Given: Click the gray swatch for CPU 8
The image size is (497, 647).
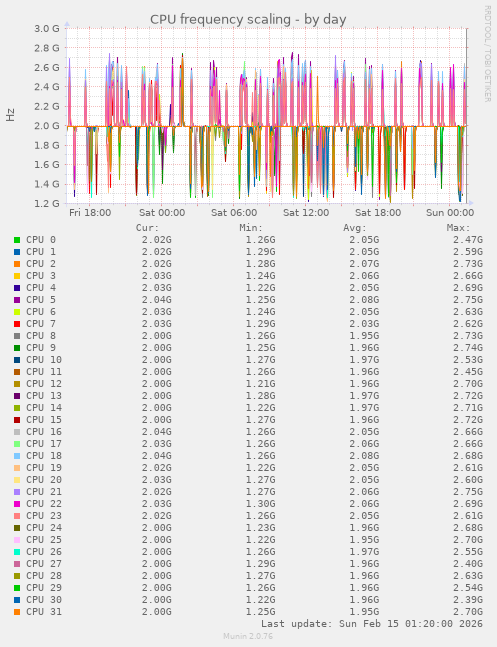Looking at the screenshot, I should click(x=17, y=336).
